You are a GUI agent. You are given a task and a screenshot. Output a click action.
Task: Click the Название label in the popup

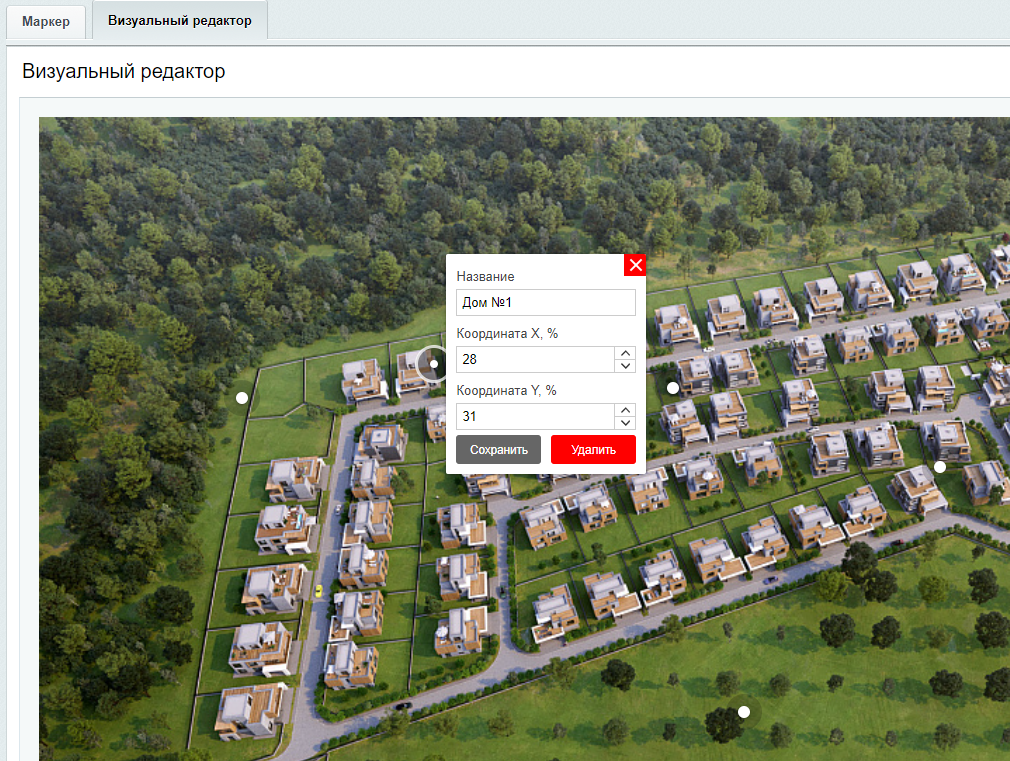tap(485, 276)
